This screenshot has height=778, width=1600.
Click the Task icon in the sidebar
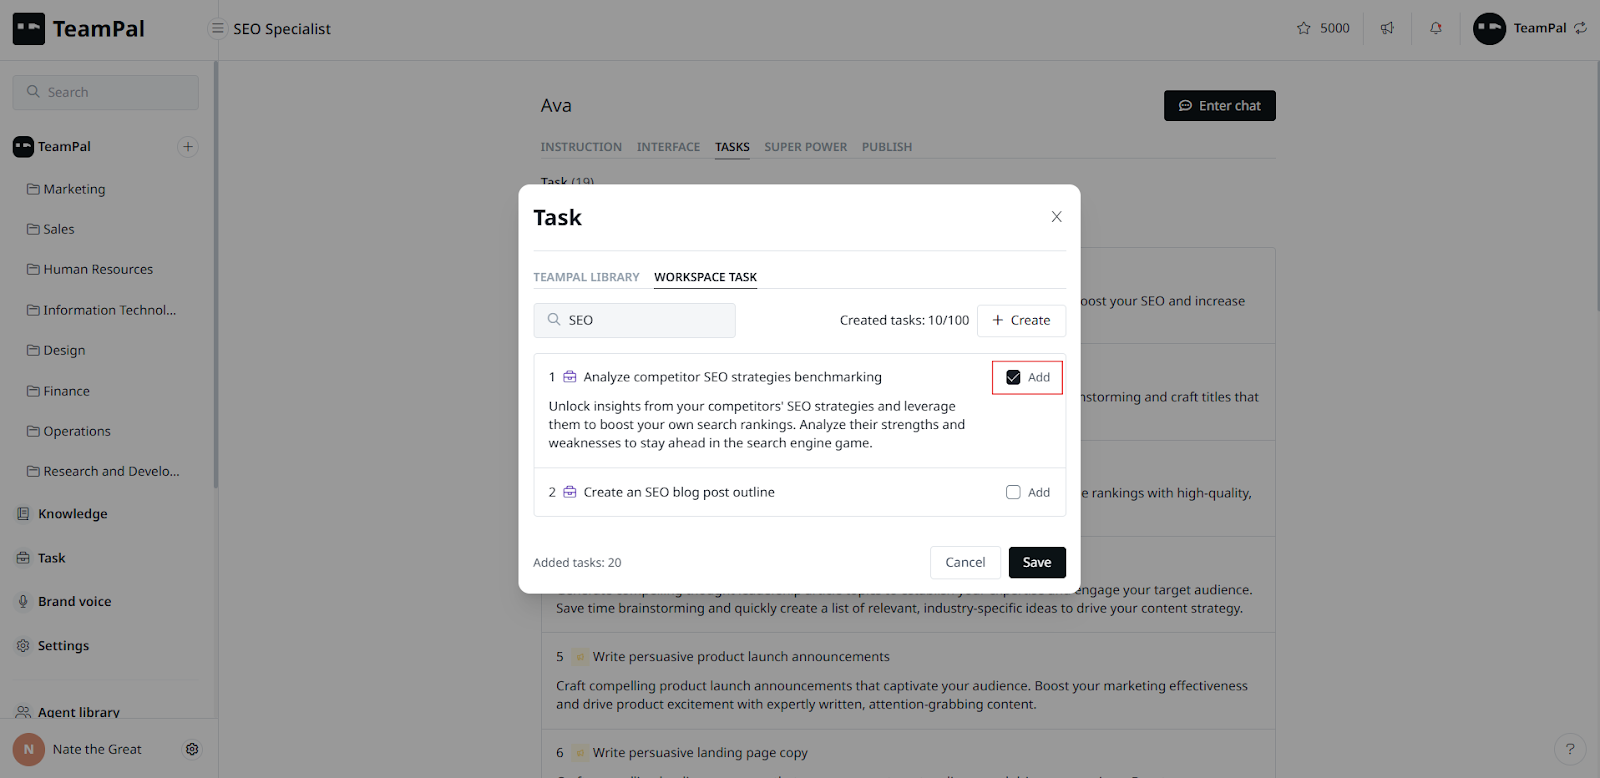pyautogui.click(x=23, y=558)
